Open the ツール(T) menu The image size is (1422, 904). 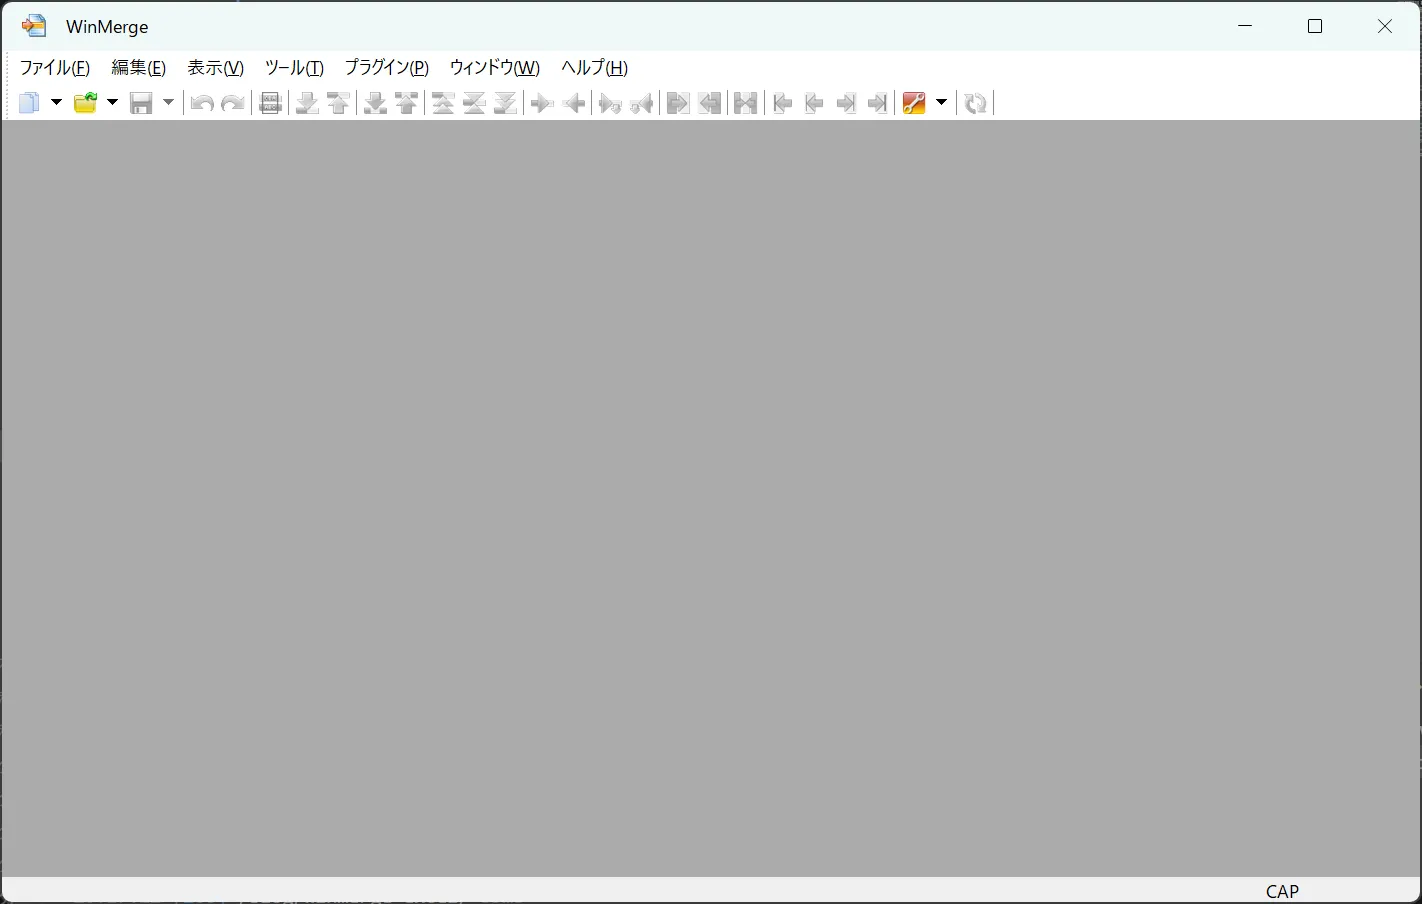click(294, 68)
